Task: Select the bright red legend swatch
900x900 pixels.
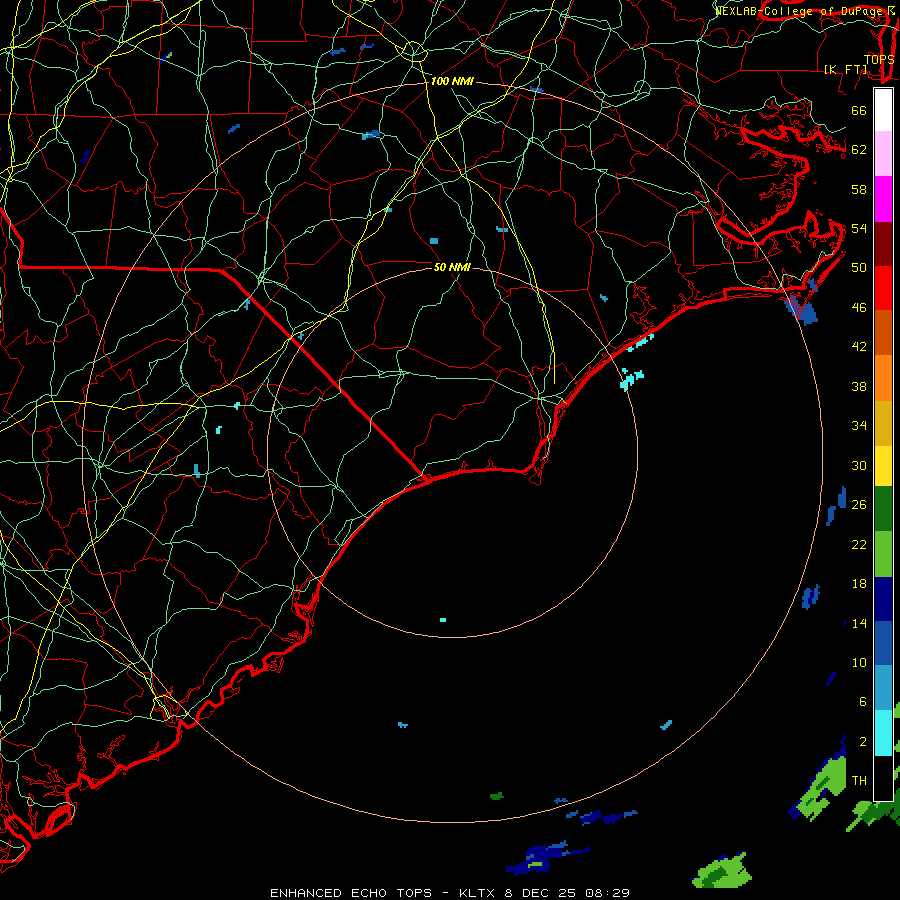Action: pyautogui.click(x=883, y=288)
